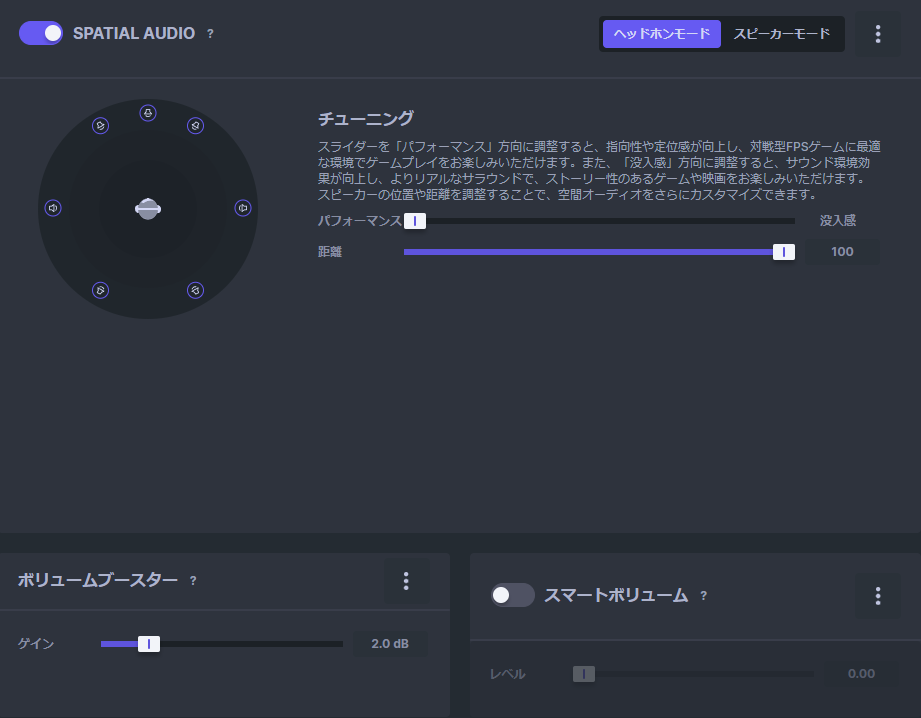Screen dimensions: 921x718
Task: Enable the スマートボリューム toggle
Action: click(x=513, y=595)
